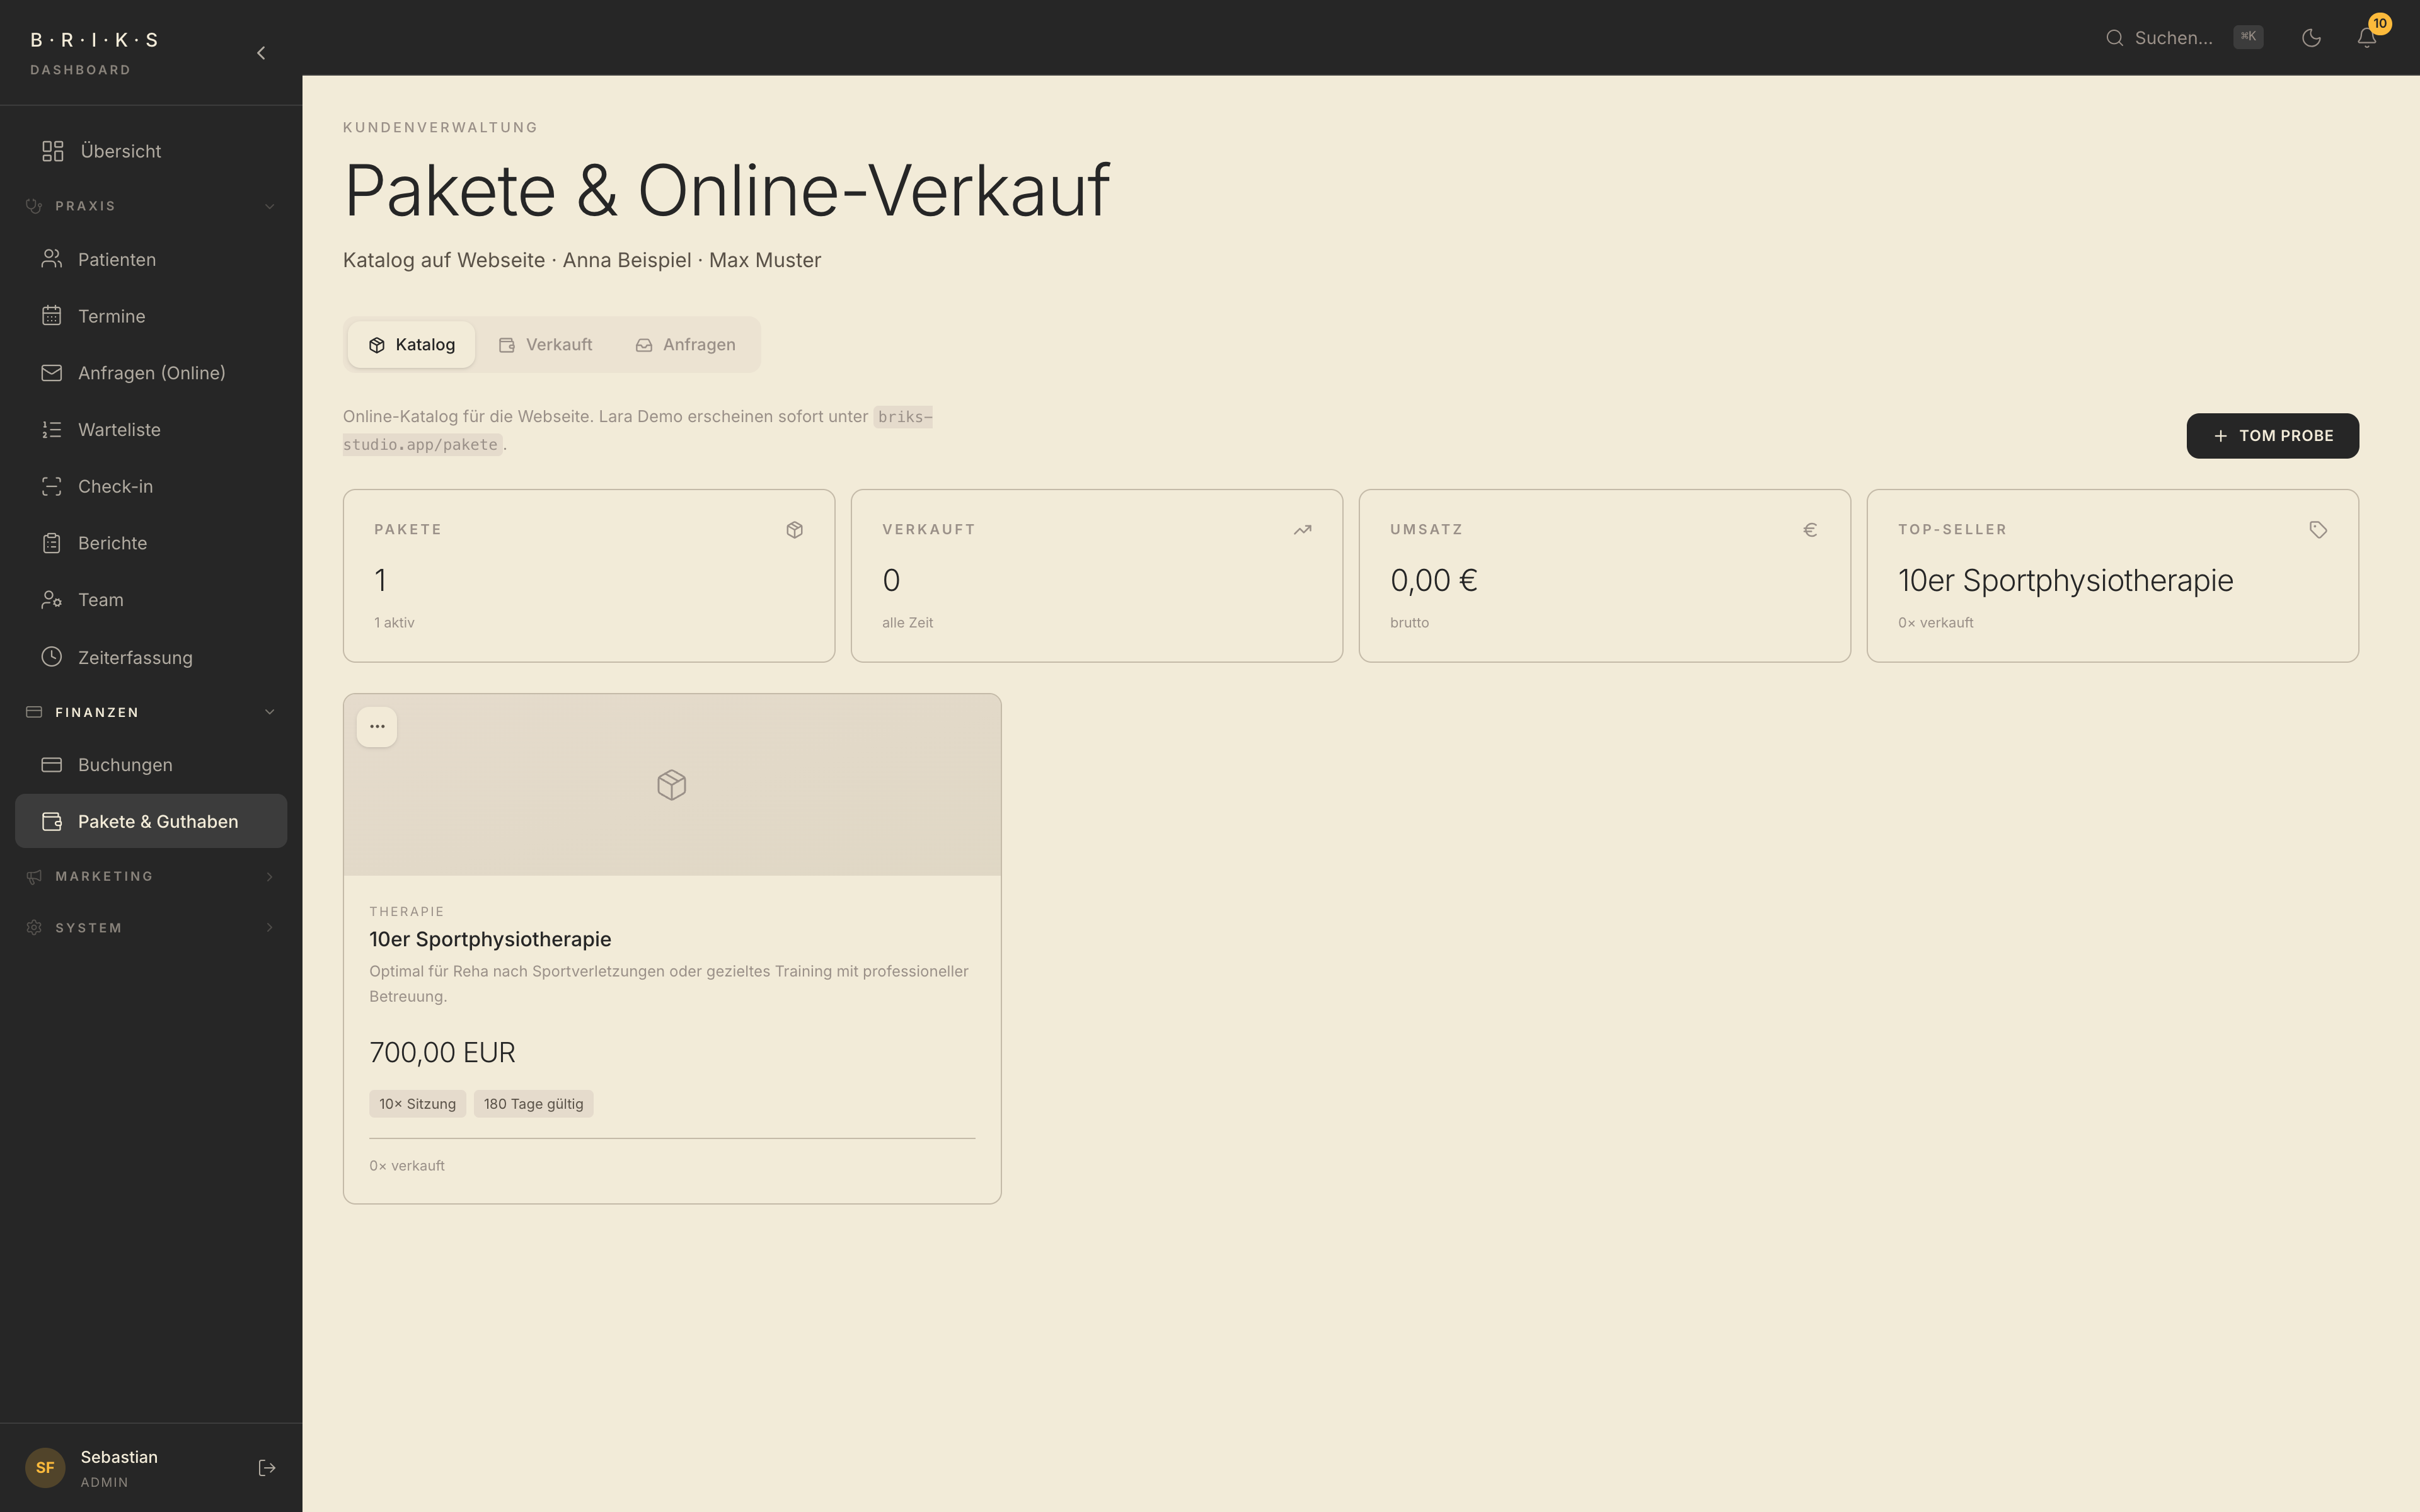Image resolution: width=2420 pixels, height=1512 pixels.
Task: Toggle dark mode with the moon icon
Action: 2311,38
